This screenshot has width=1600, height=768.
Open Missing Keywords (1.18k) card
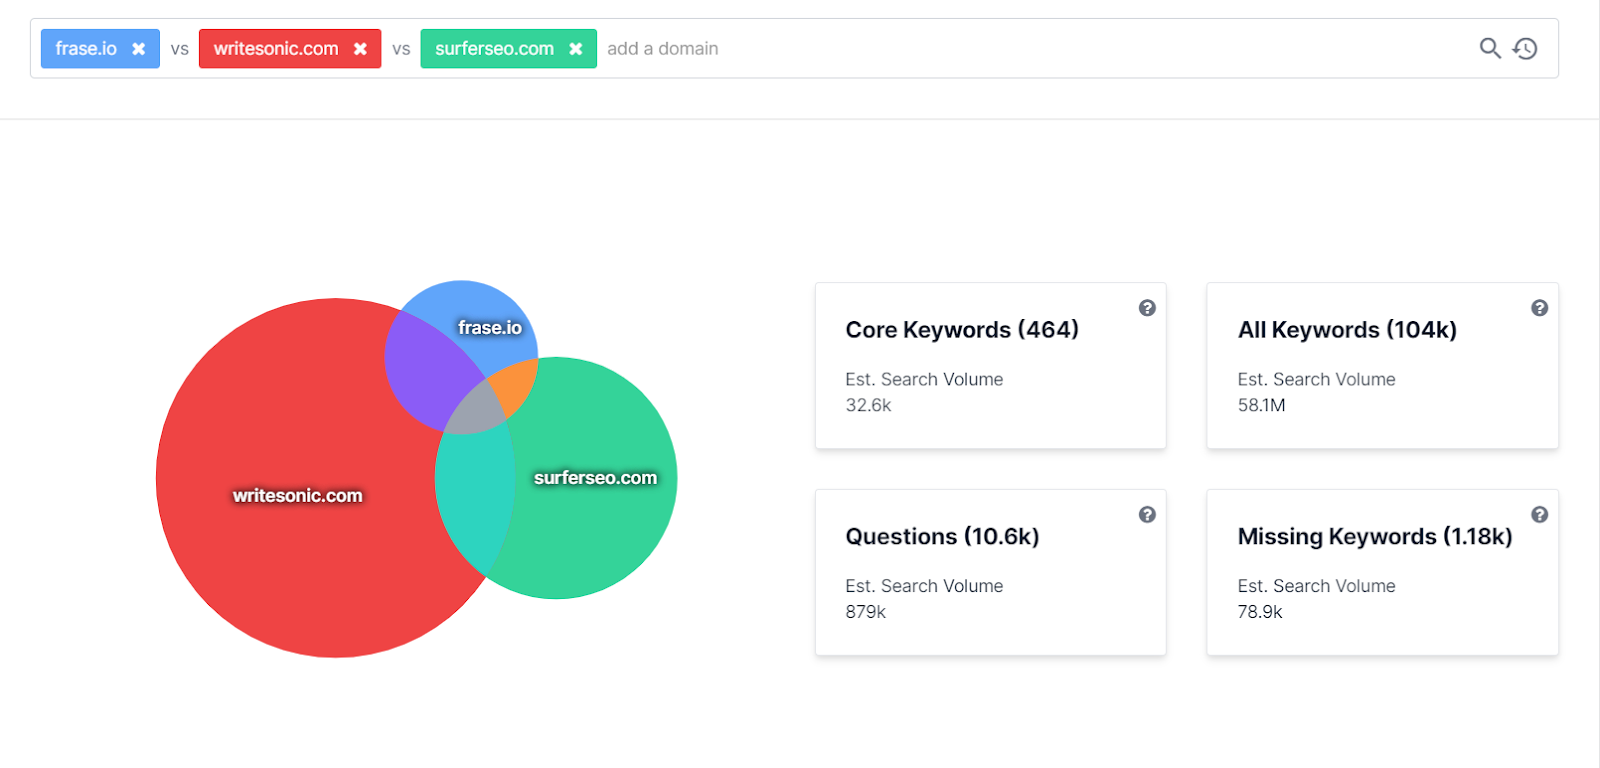(1383, 573)
